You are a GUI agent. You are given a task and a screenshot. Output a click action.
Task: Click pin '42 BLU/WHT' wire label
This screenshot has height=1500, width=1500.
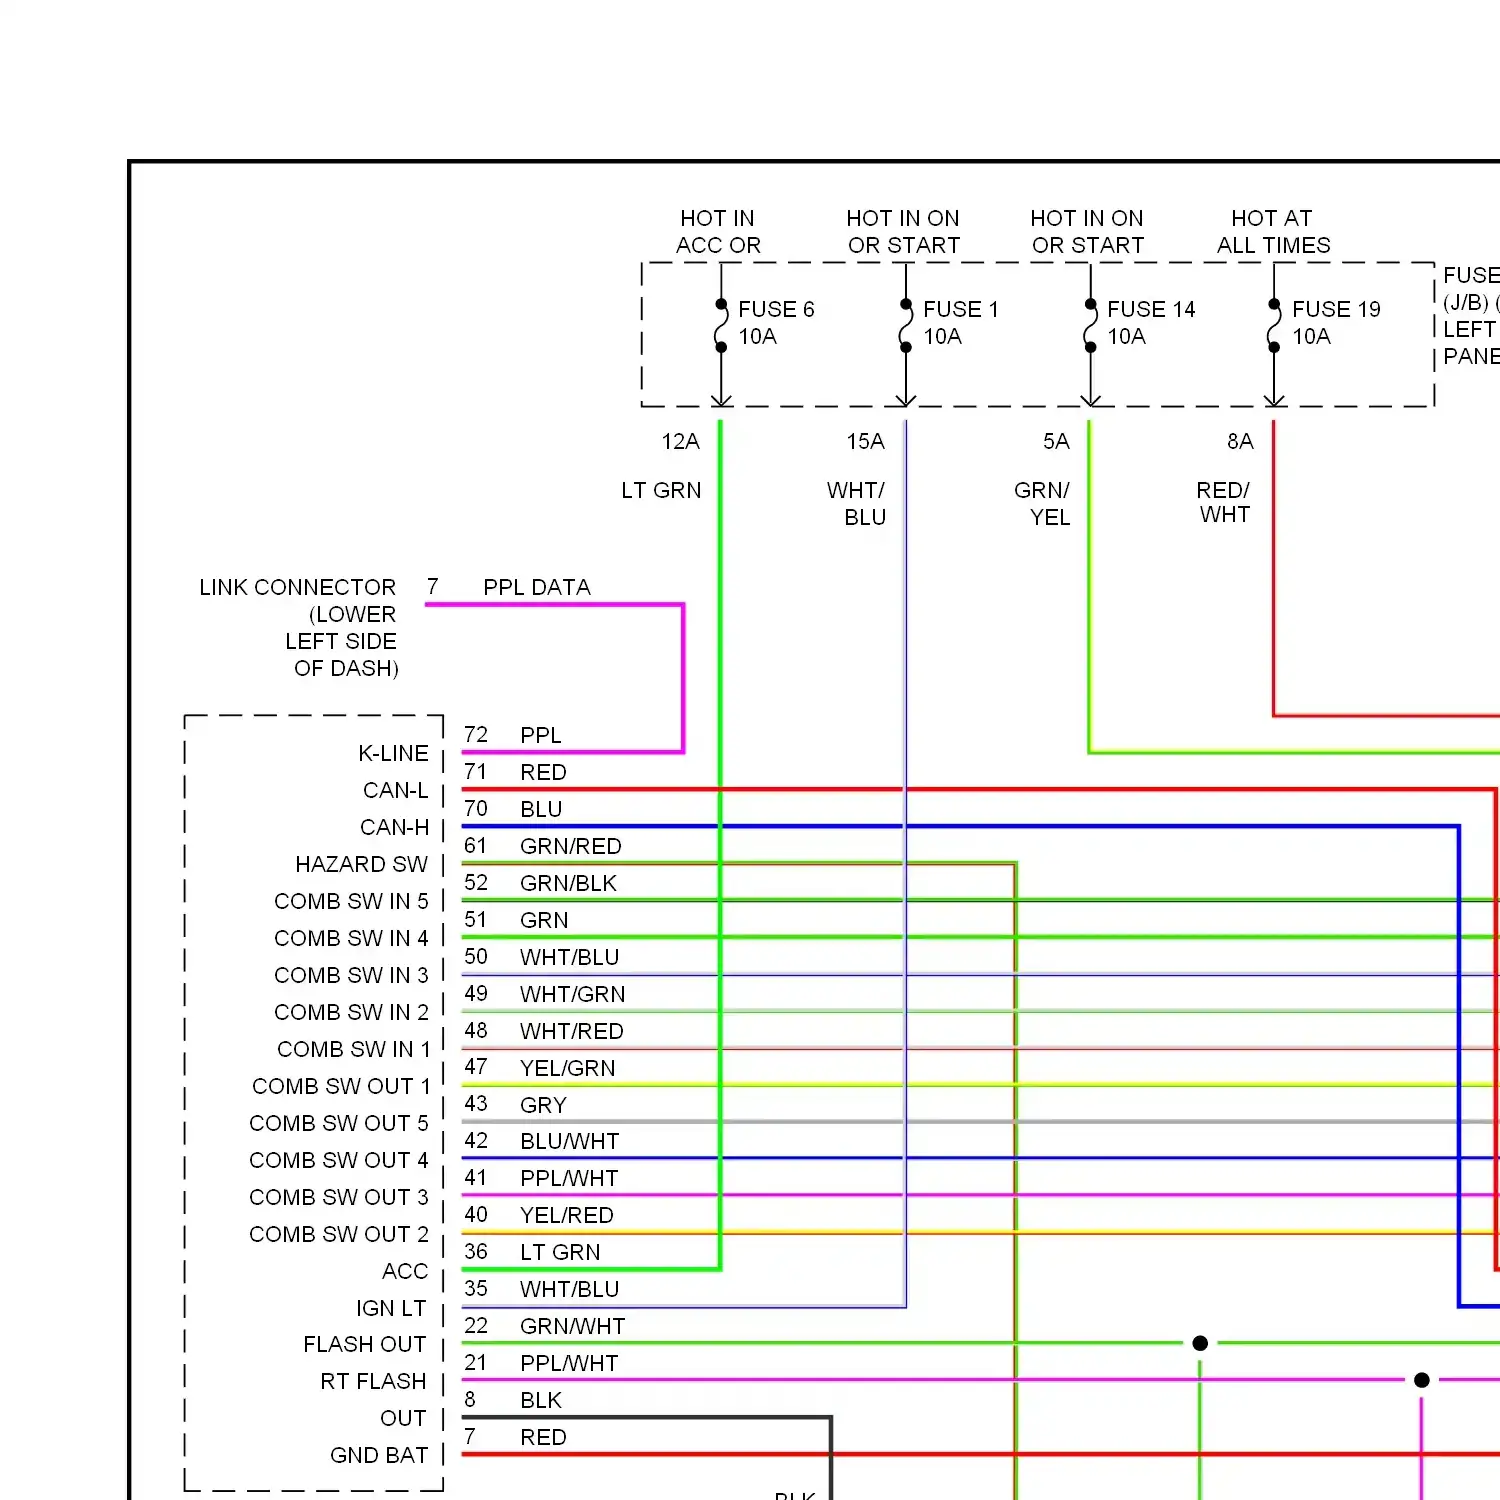[542, 1141]
